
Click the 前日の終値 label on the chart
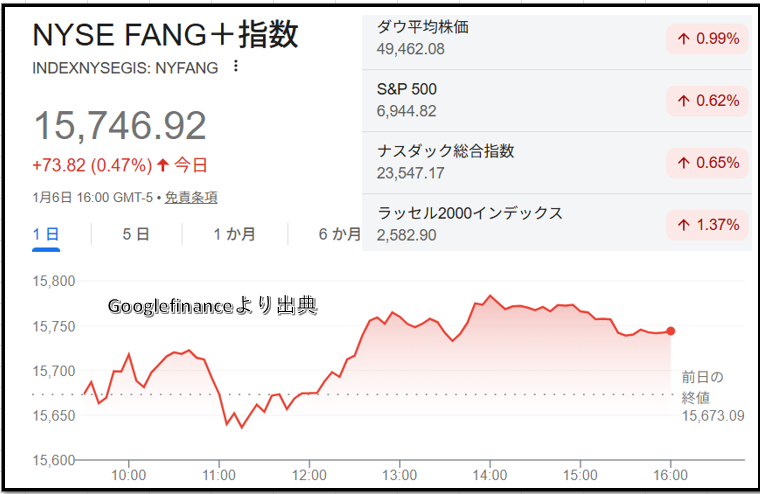pyautogui.click(x=702, y=386)
